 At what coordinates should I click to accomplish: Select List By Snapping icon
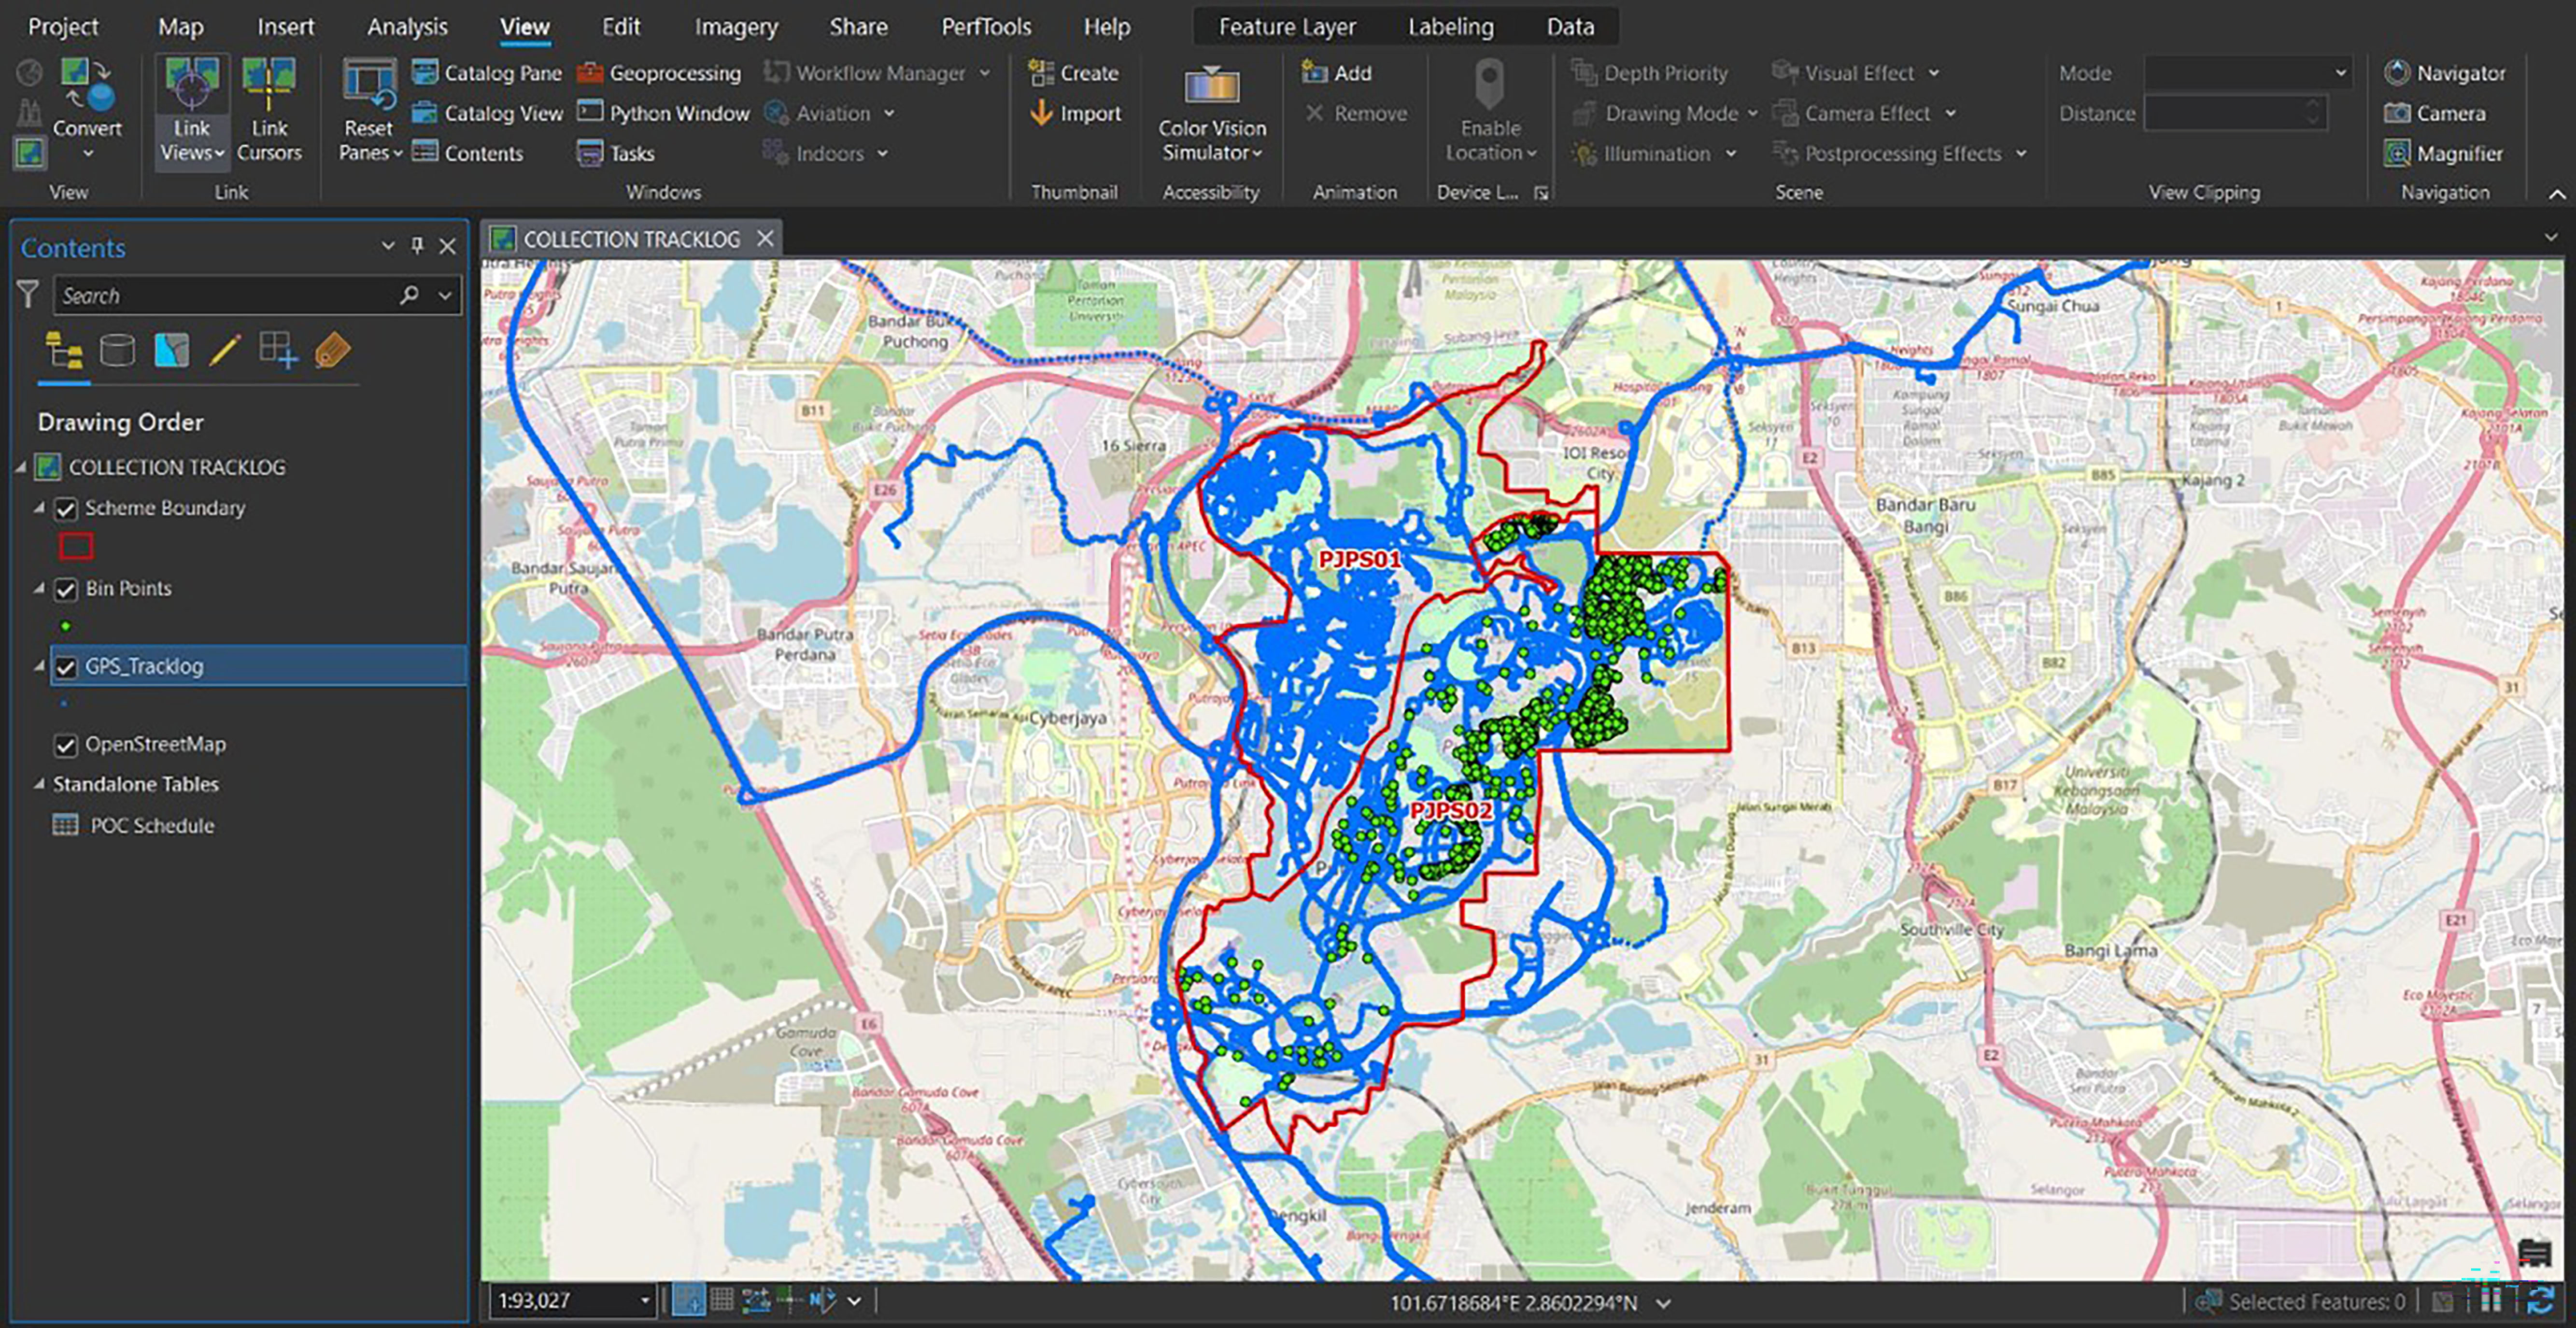coord(278,351)
